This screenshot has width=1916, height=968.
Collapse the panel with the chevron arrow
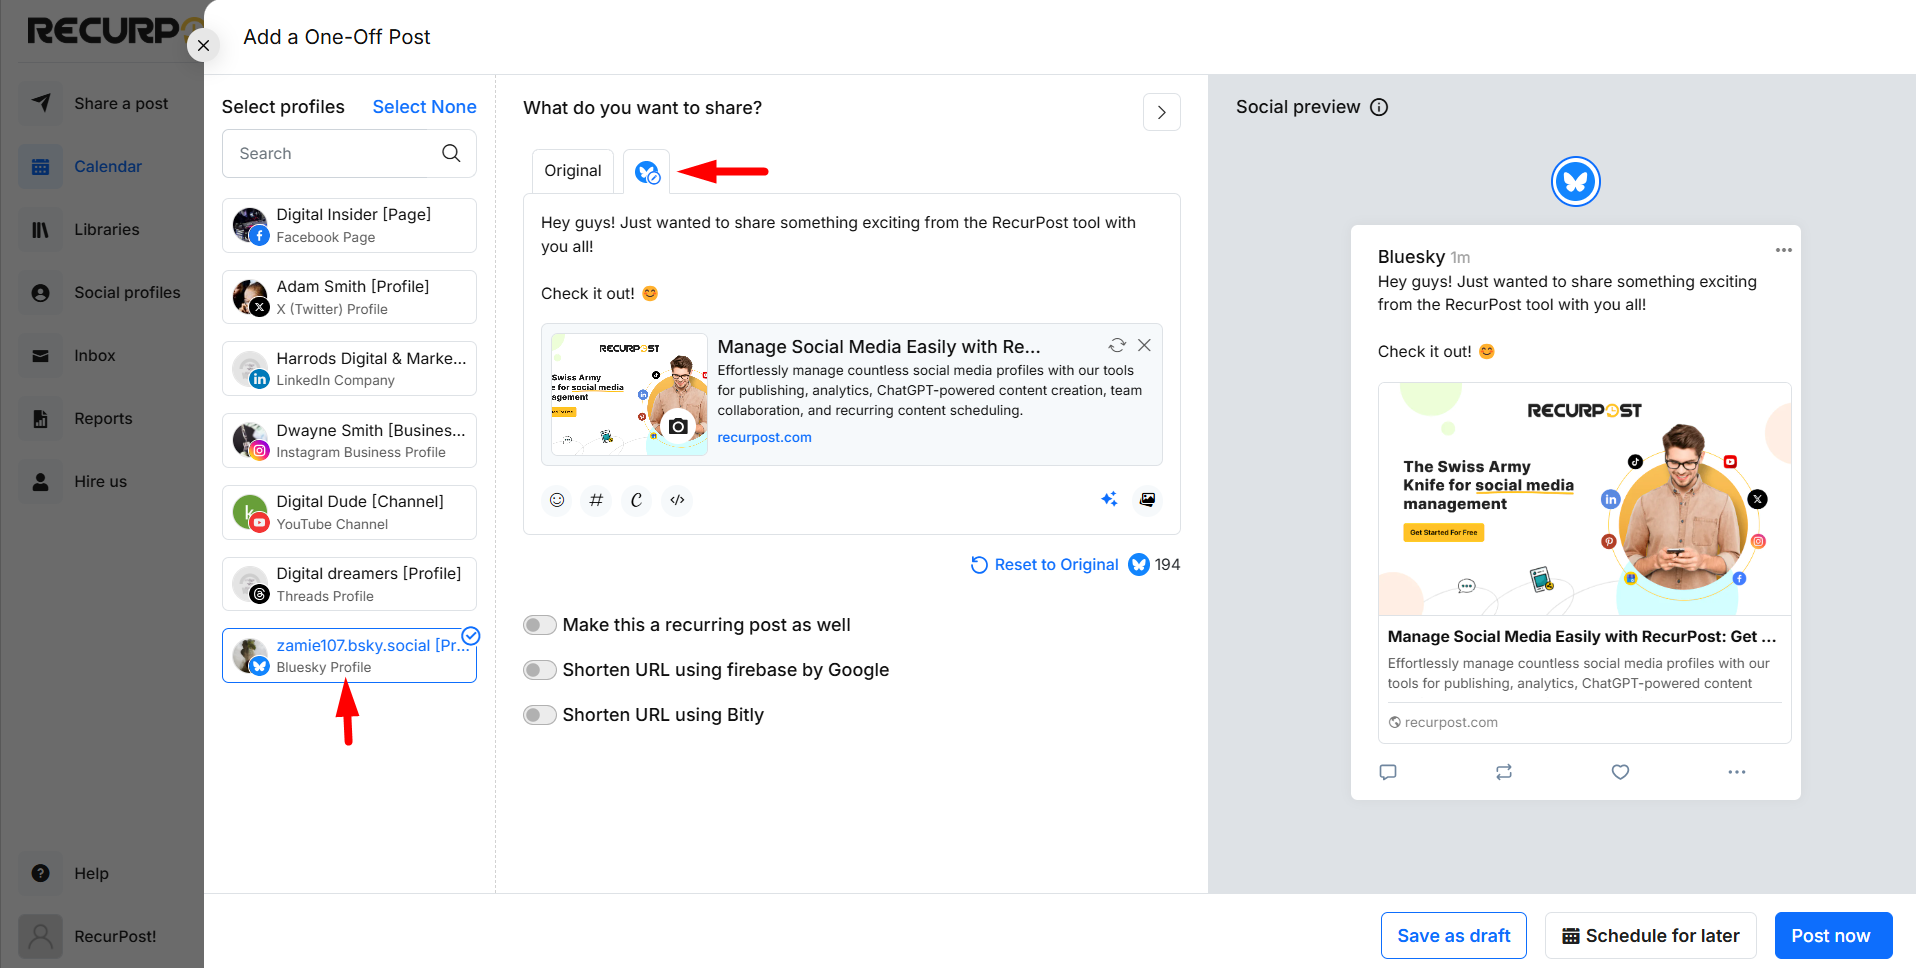[1161, 112]
